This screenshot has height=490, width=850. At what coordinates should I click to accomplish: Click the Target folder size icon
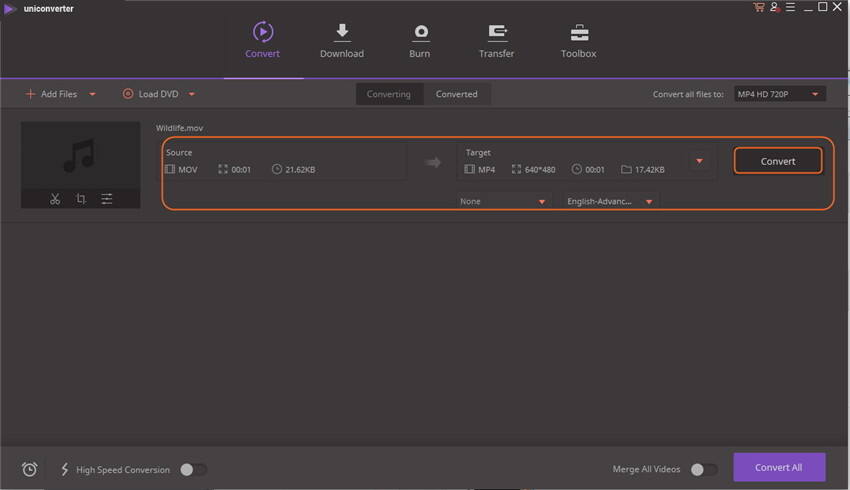coord(626,170)
